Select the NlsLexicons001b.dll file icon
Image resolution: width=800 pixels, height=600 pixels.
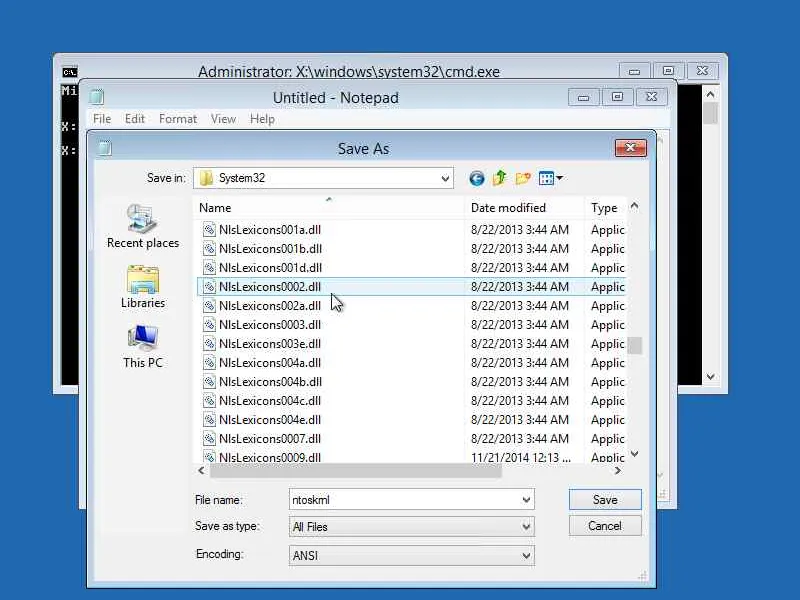[x=209, y=248]
